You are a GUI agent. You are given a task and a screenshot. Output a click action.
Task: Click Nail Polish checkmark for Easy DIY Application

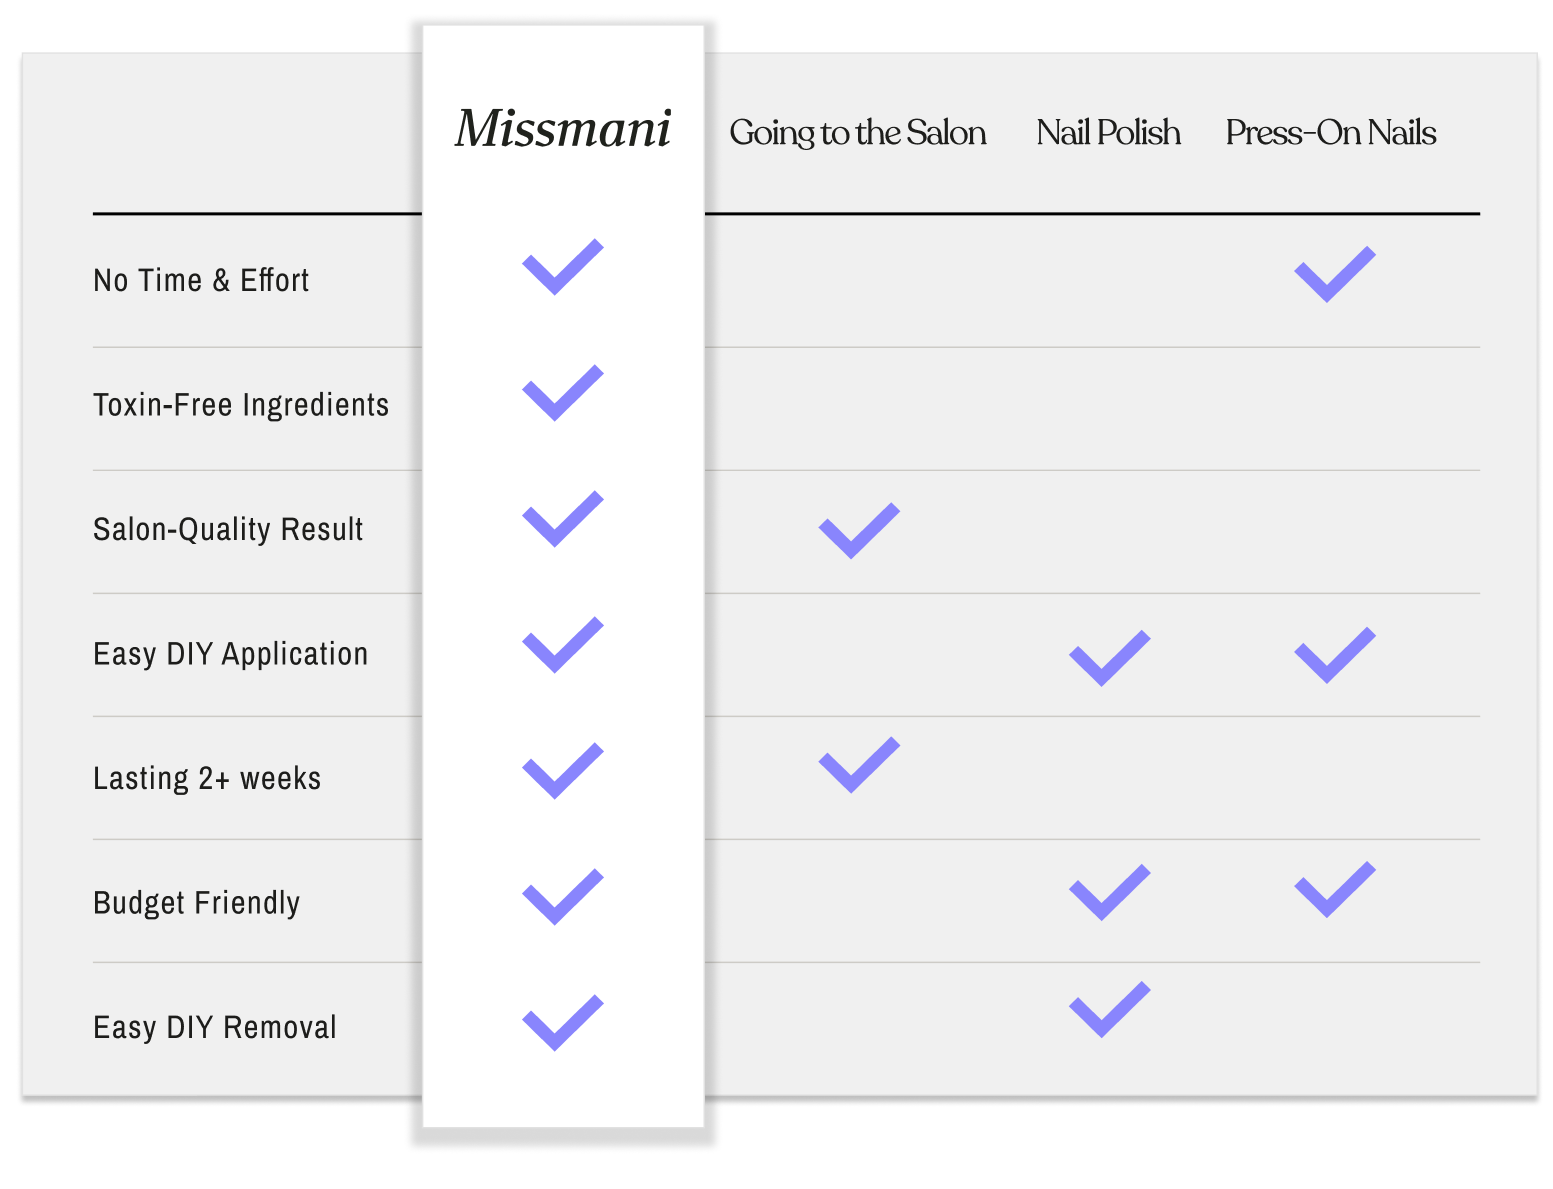pyautogui.click(x=1109, y=659)
